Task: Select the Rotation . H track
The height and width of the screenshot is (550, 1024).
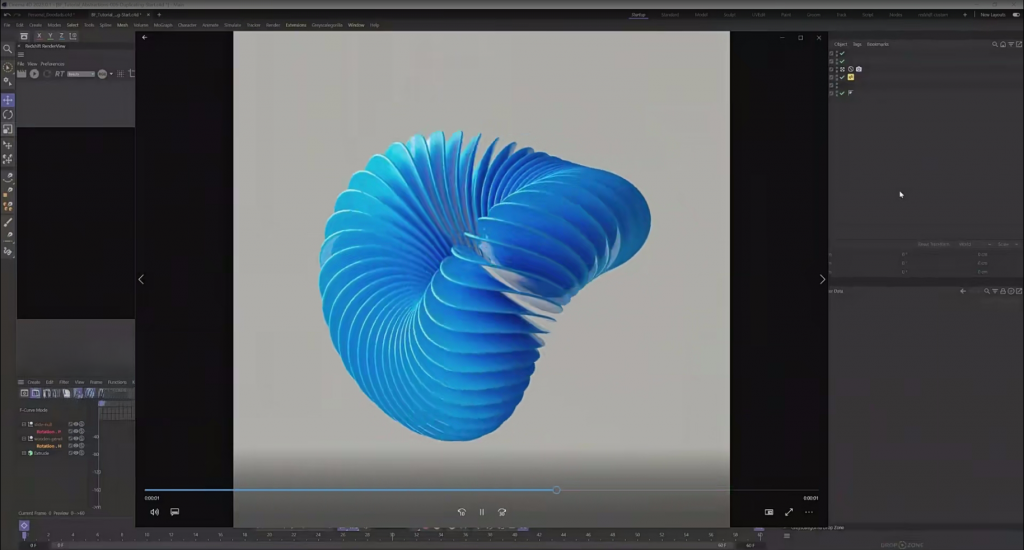Action: point(48,446)
